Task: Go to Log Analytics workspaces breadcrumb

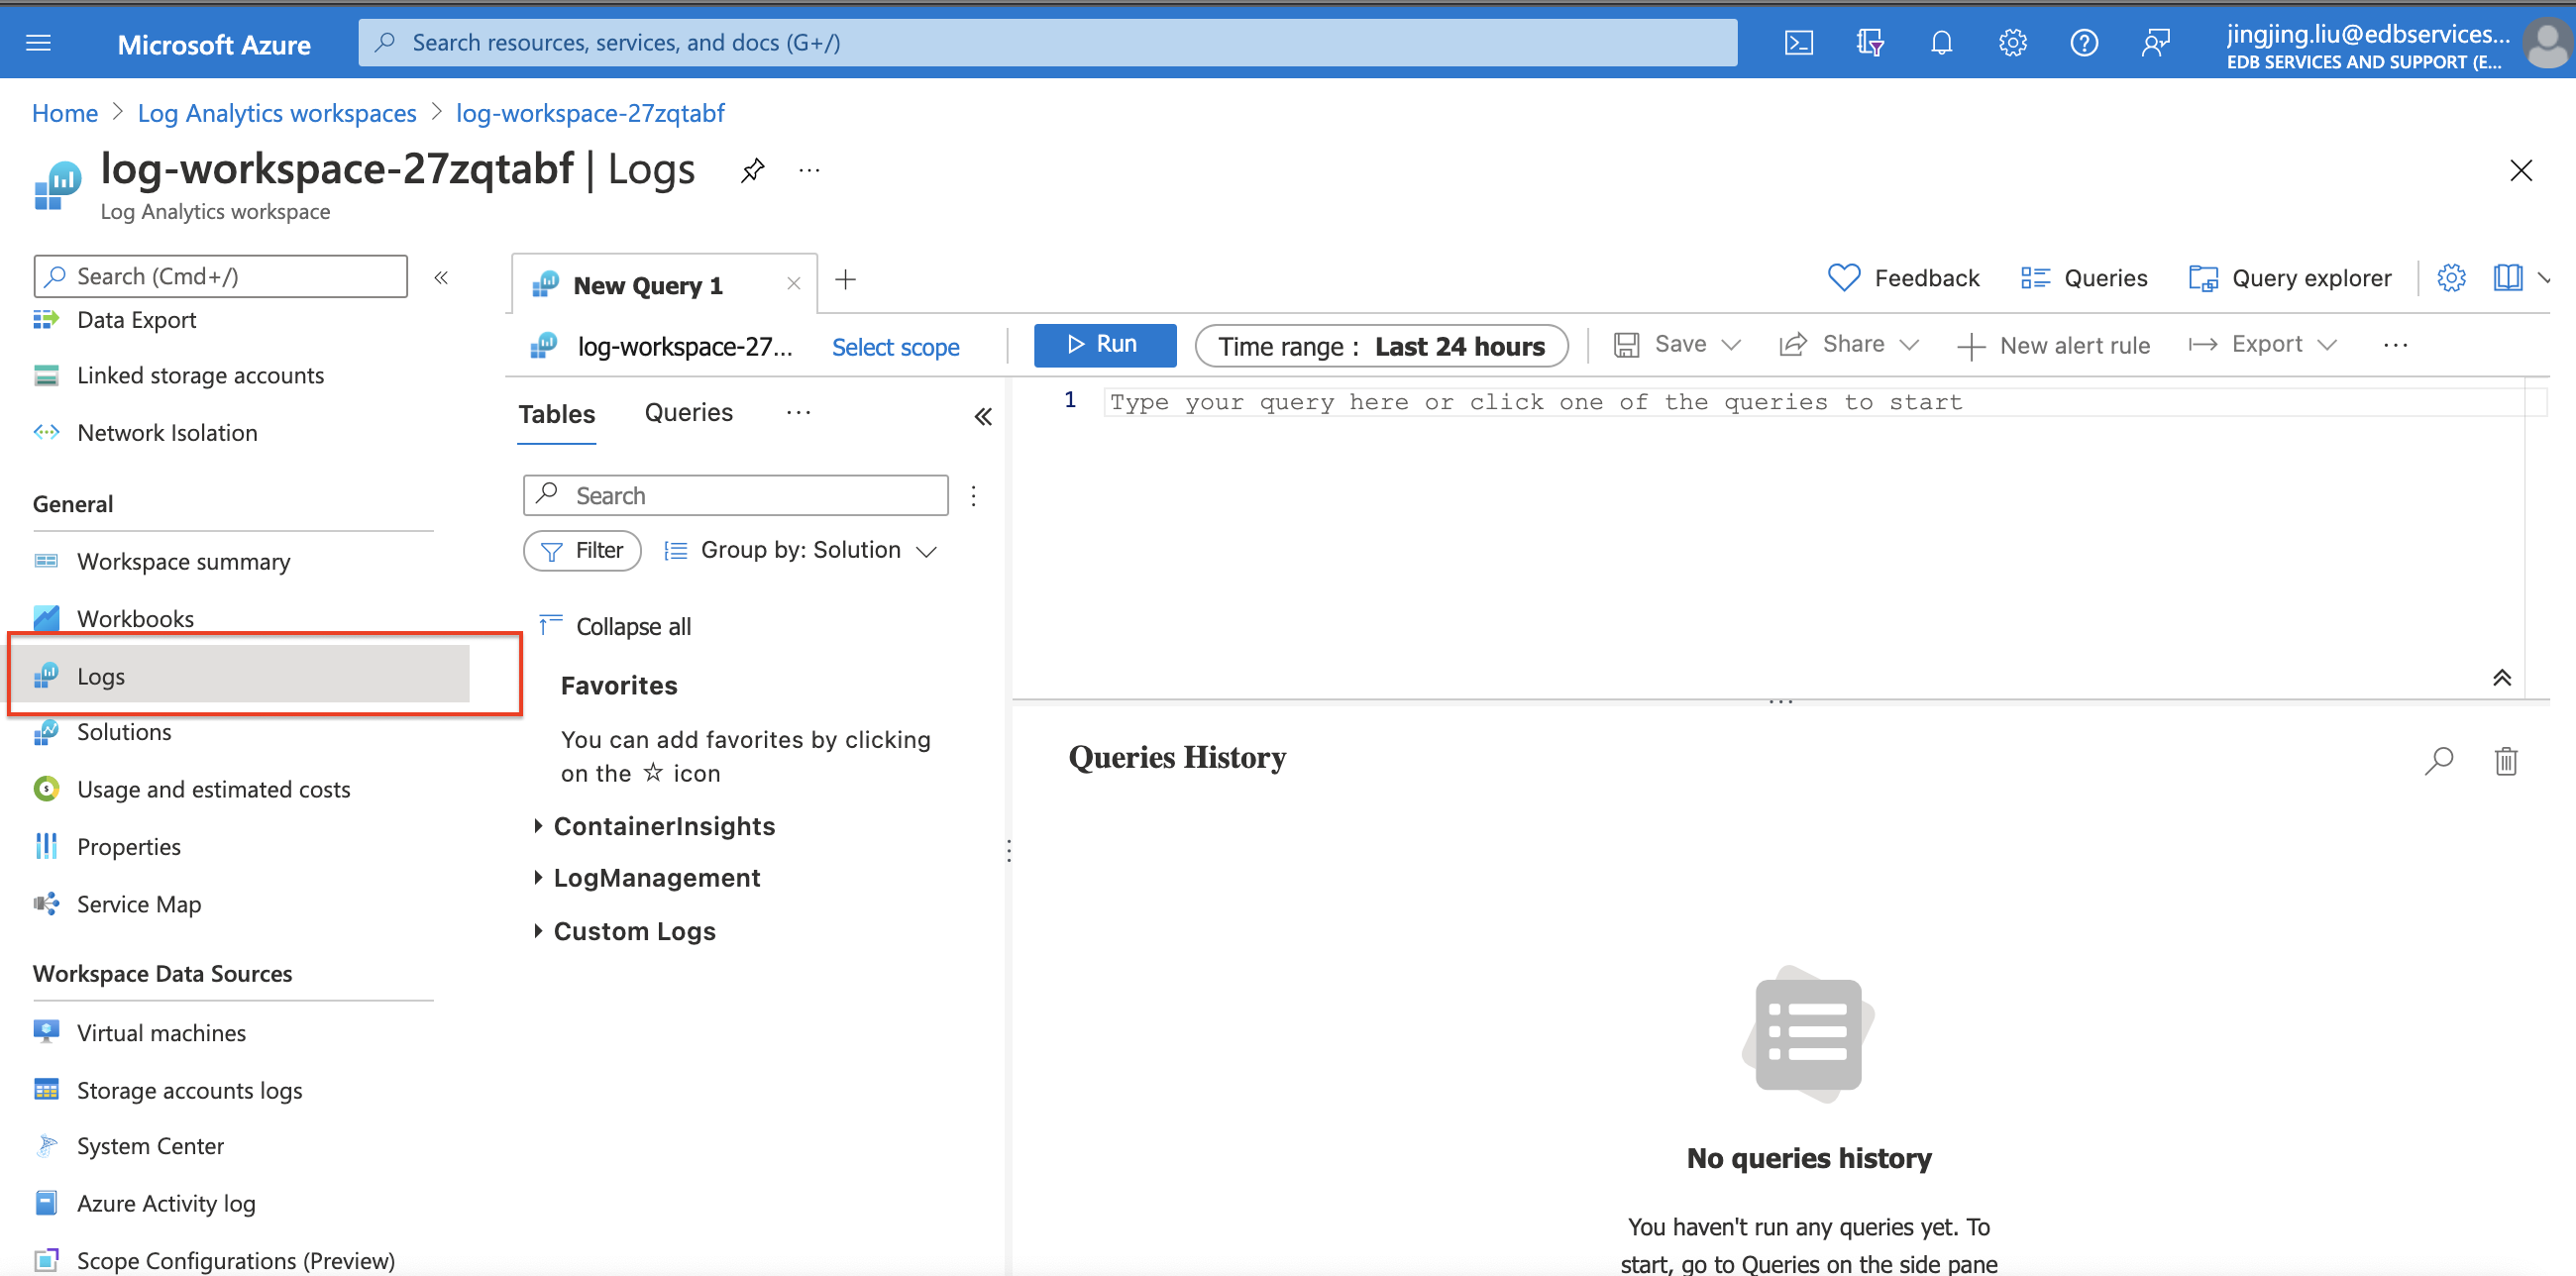Action: click(x=277, y=113)
